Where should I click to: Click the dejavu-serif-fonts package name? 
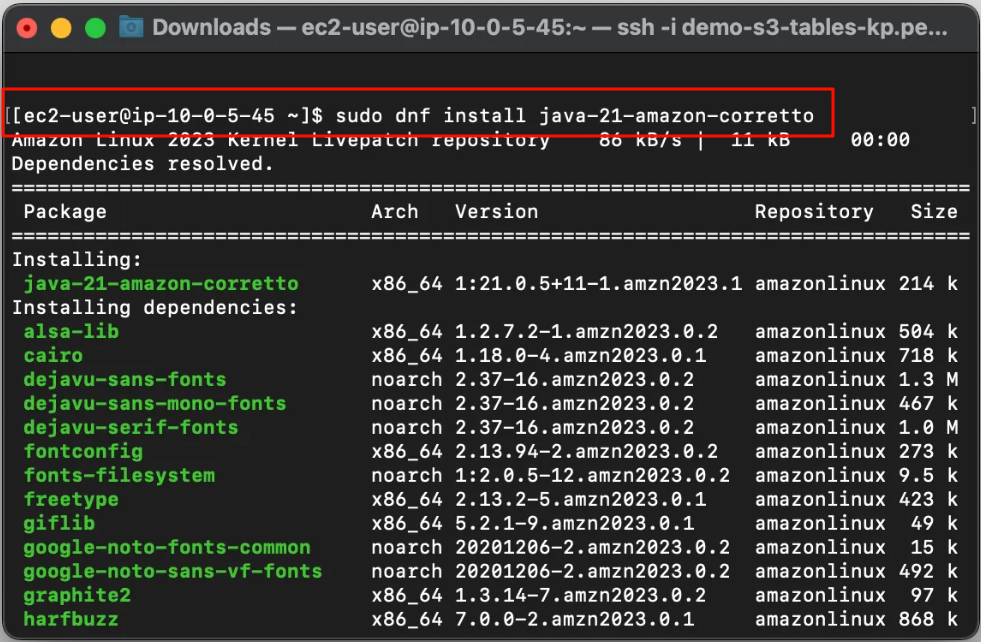tap(131, 427)
